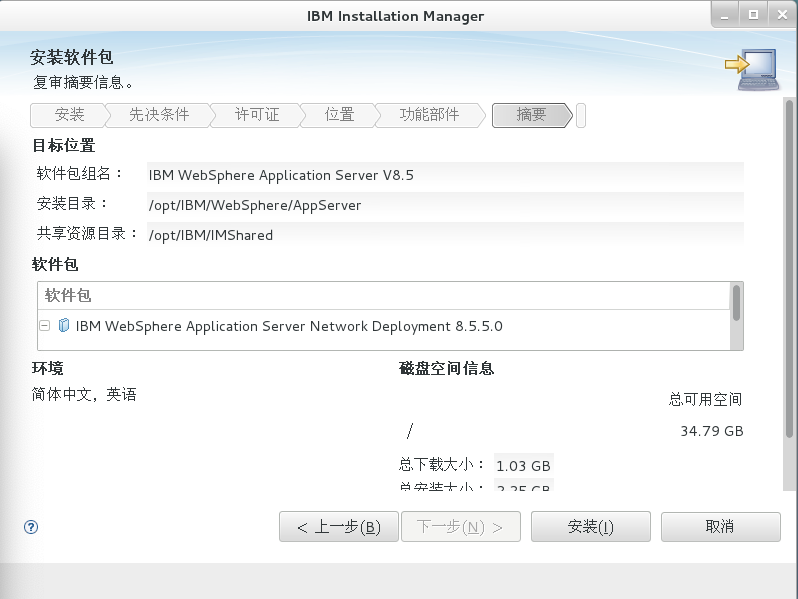Go to the 安装 wizard step
Viewport: 798px width, 599px height.
(x=69, y=115)
